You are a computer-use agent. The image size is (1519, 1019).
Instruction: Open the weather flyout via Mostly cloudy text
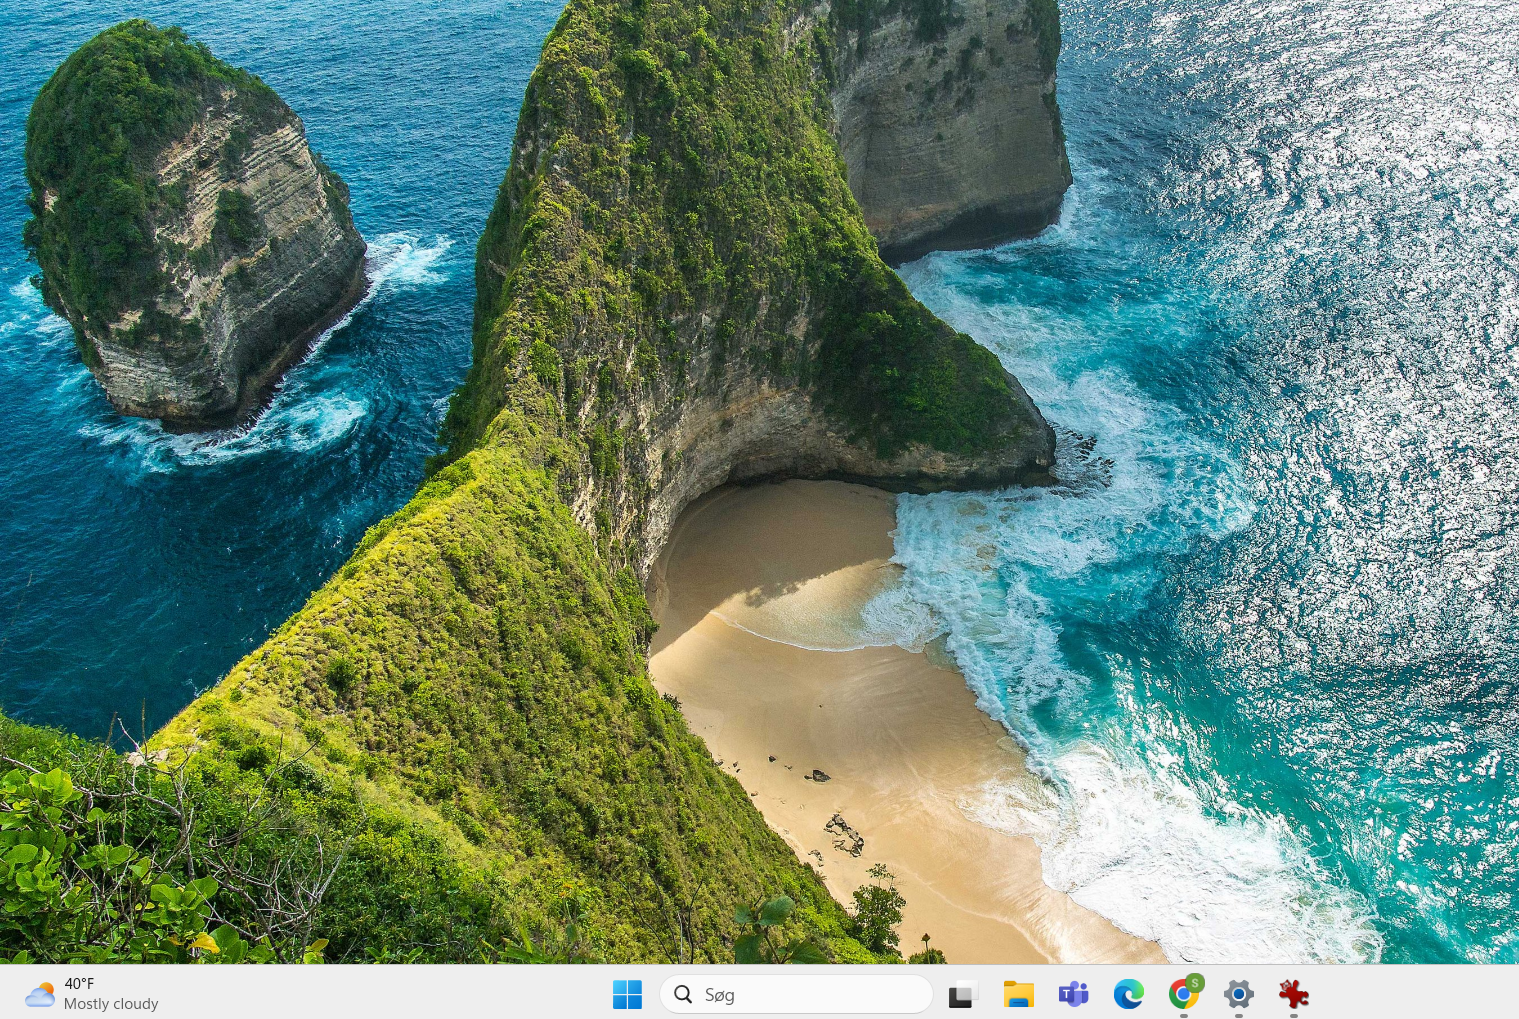pos(111,1003)
